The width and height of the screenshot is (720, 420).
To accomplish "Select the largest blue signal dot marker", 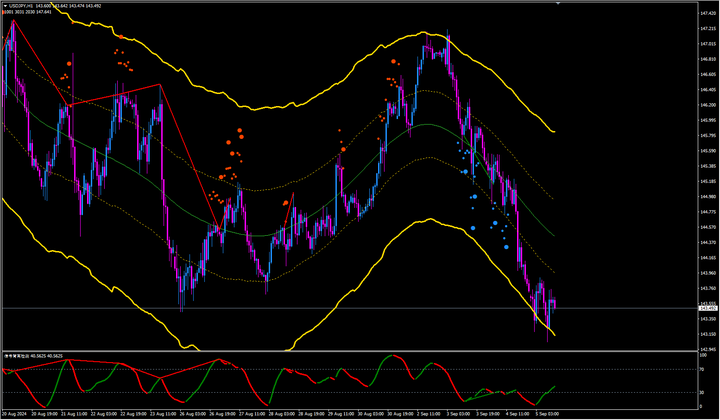I will pos(505,247).
